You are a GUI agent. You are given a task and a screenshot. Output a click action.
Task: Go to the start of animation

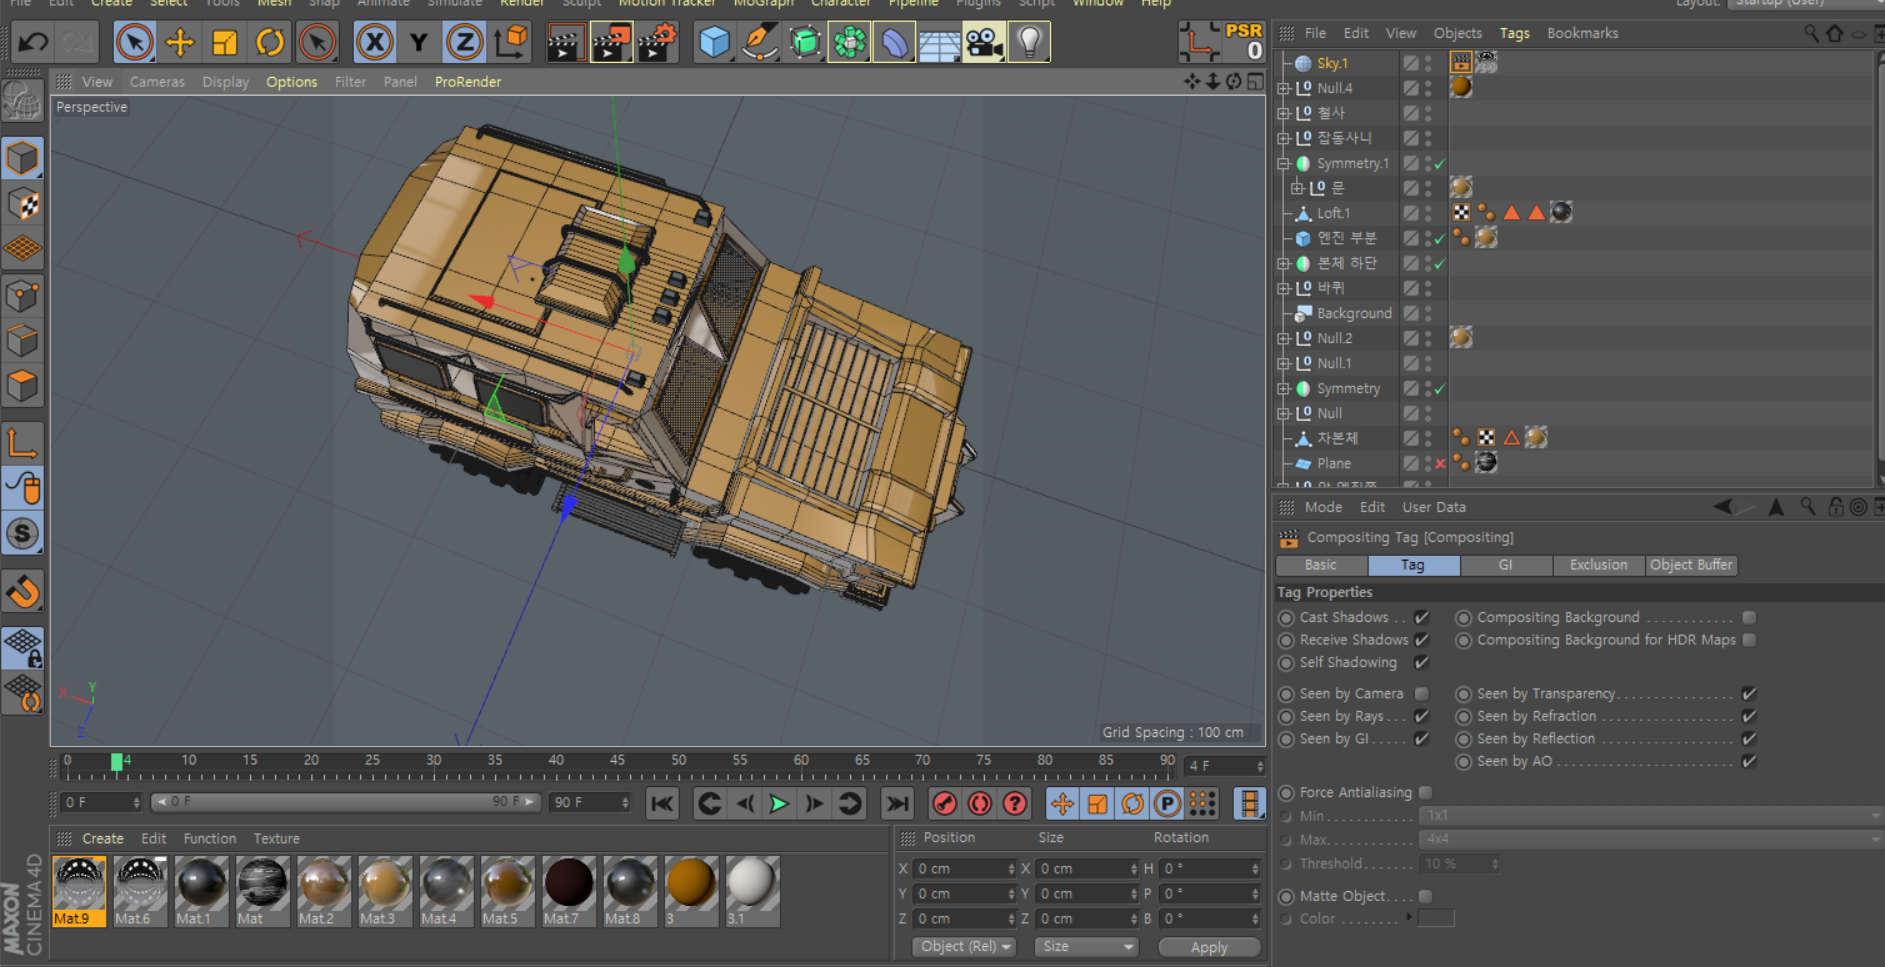point(662,803)
